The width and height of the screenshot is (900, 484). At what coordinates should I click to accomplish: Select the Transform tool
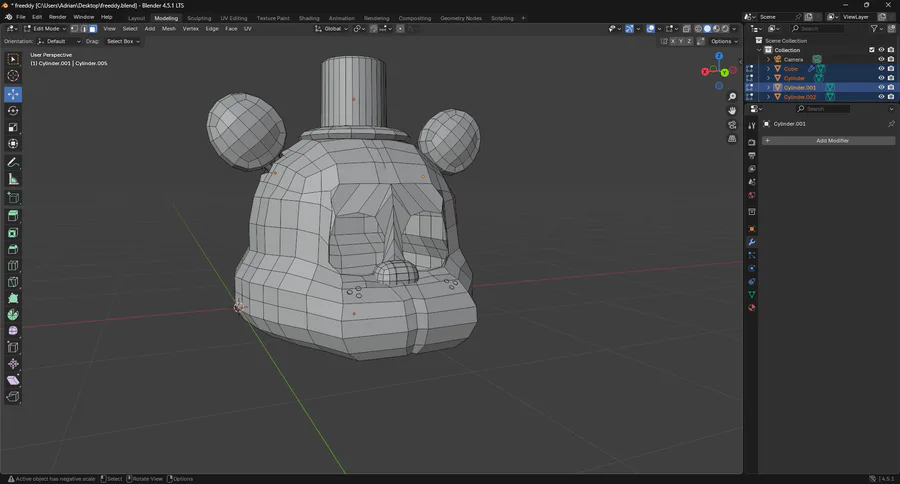pyautogui.click(x=13, y=144)
